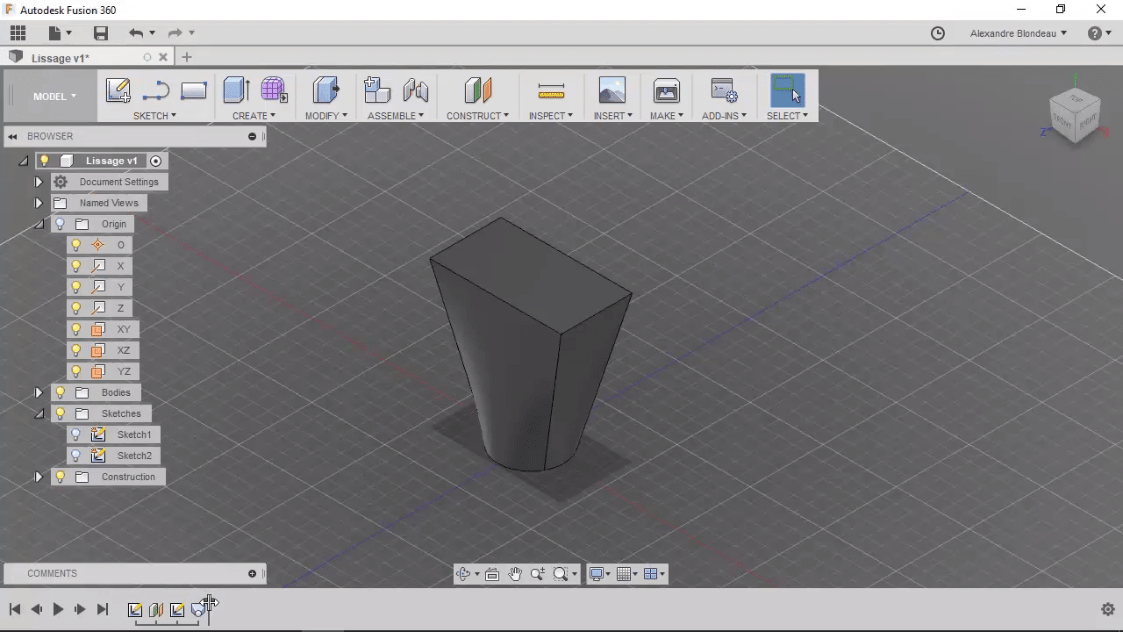Screen dimensions: 1123x632
Task: Open the SKETCH menu
Action: point(154,115)
